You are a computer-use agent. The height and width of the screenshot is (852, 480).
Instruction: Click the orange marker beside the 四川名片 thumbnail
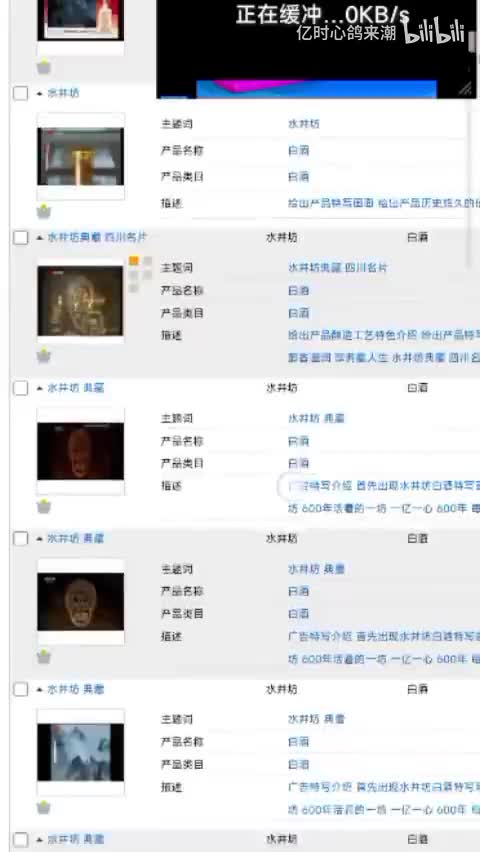pyautogui.click(x=134, y=261)
